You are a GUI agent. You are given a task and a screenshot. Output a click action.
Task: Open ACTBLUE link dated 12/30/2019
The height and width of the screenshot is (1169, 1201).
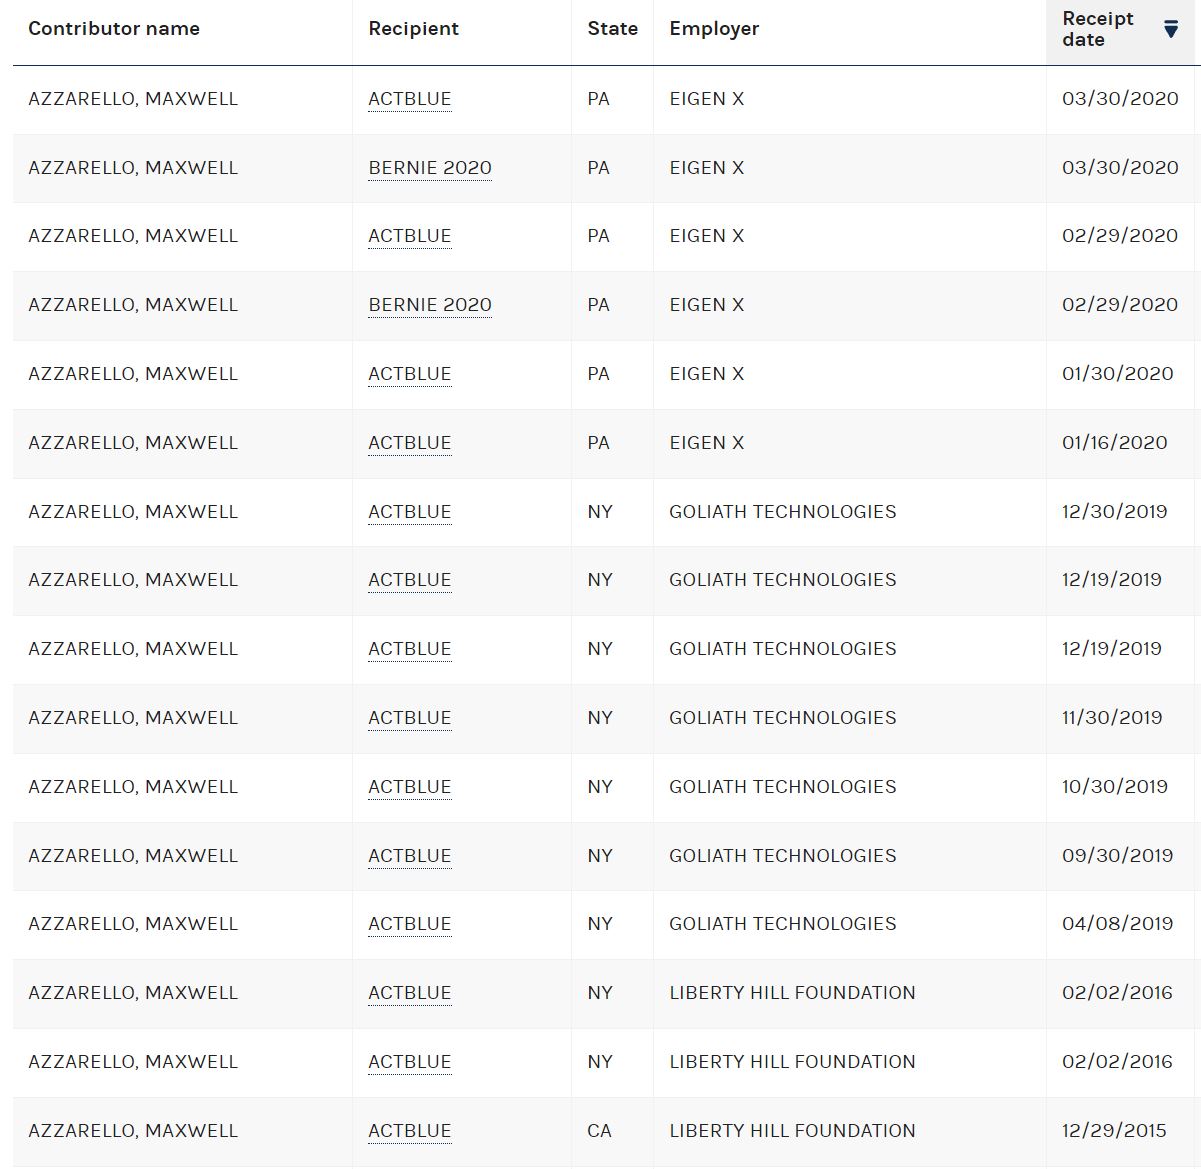[410, 512]
